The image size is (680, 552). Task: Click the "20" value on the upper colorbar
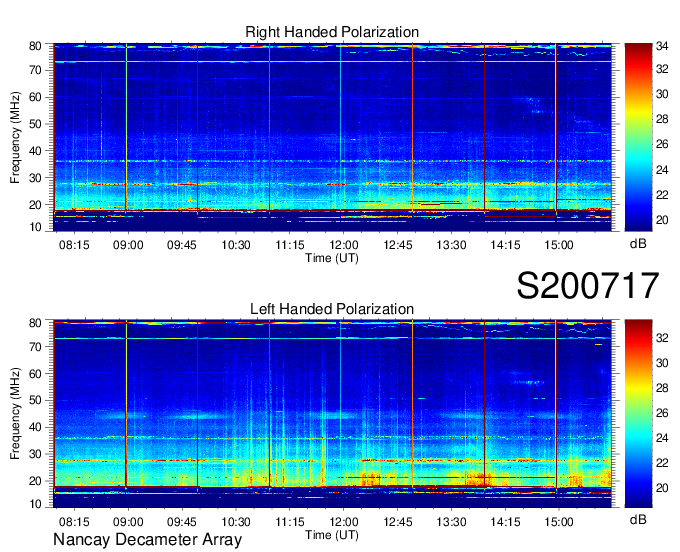662,220
